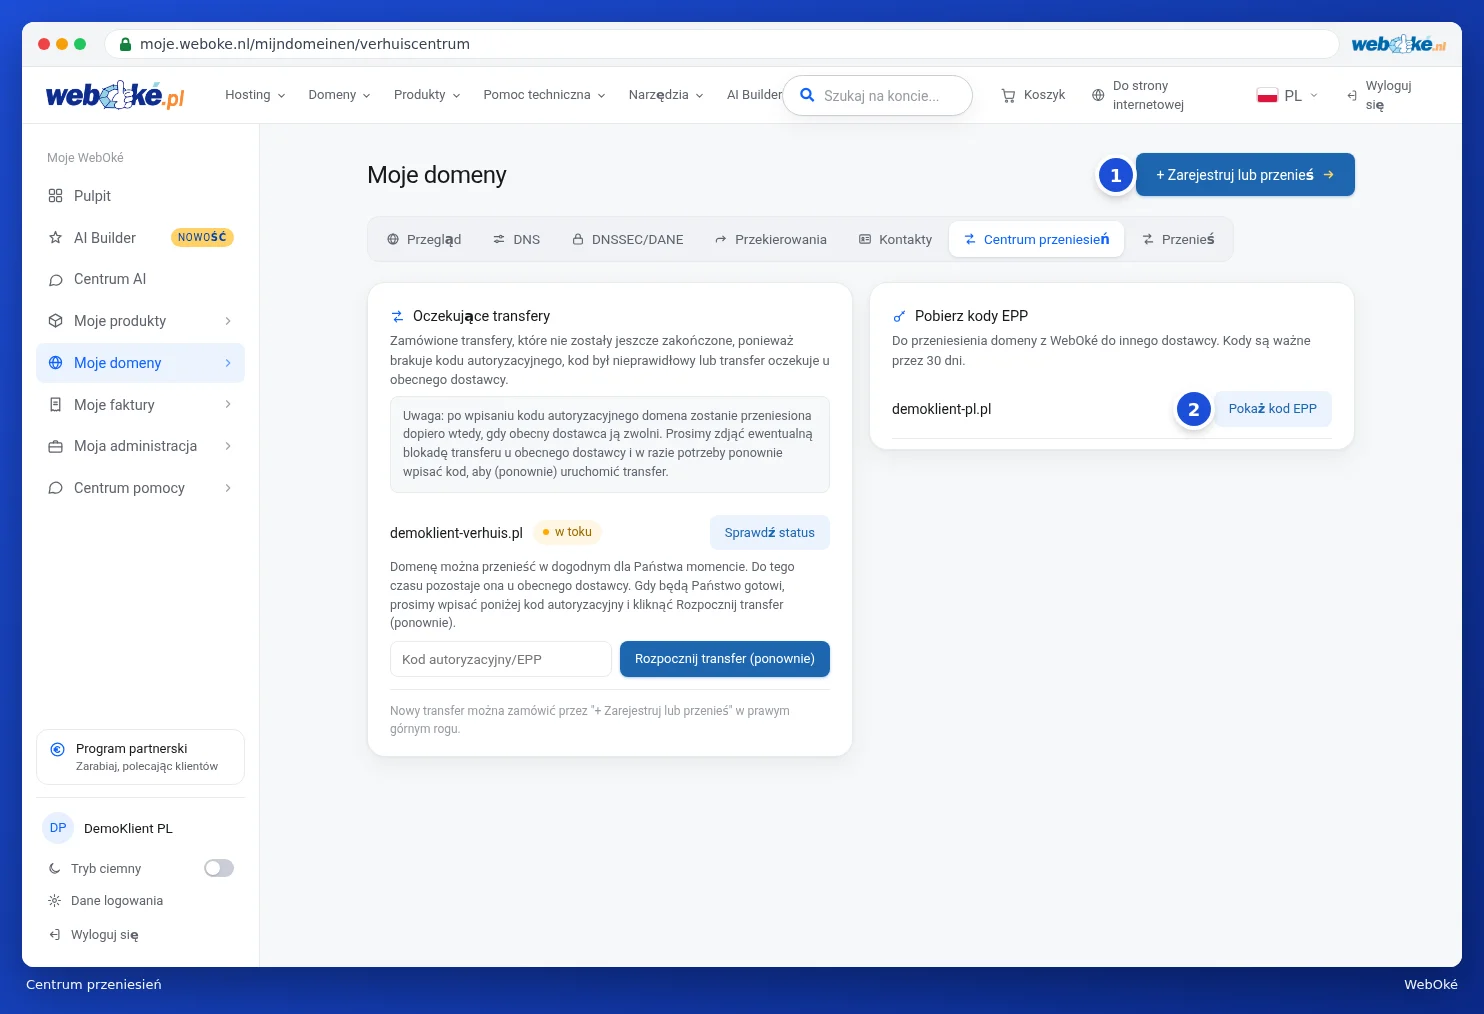Viewport: 1484px width, 1014px height.
Task: Open Centrum AI chat icon
Action: coord(55,280)
